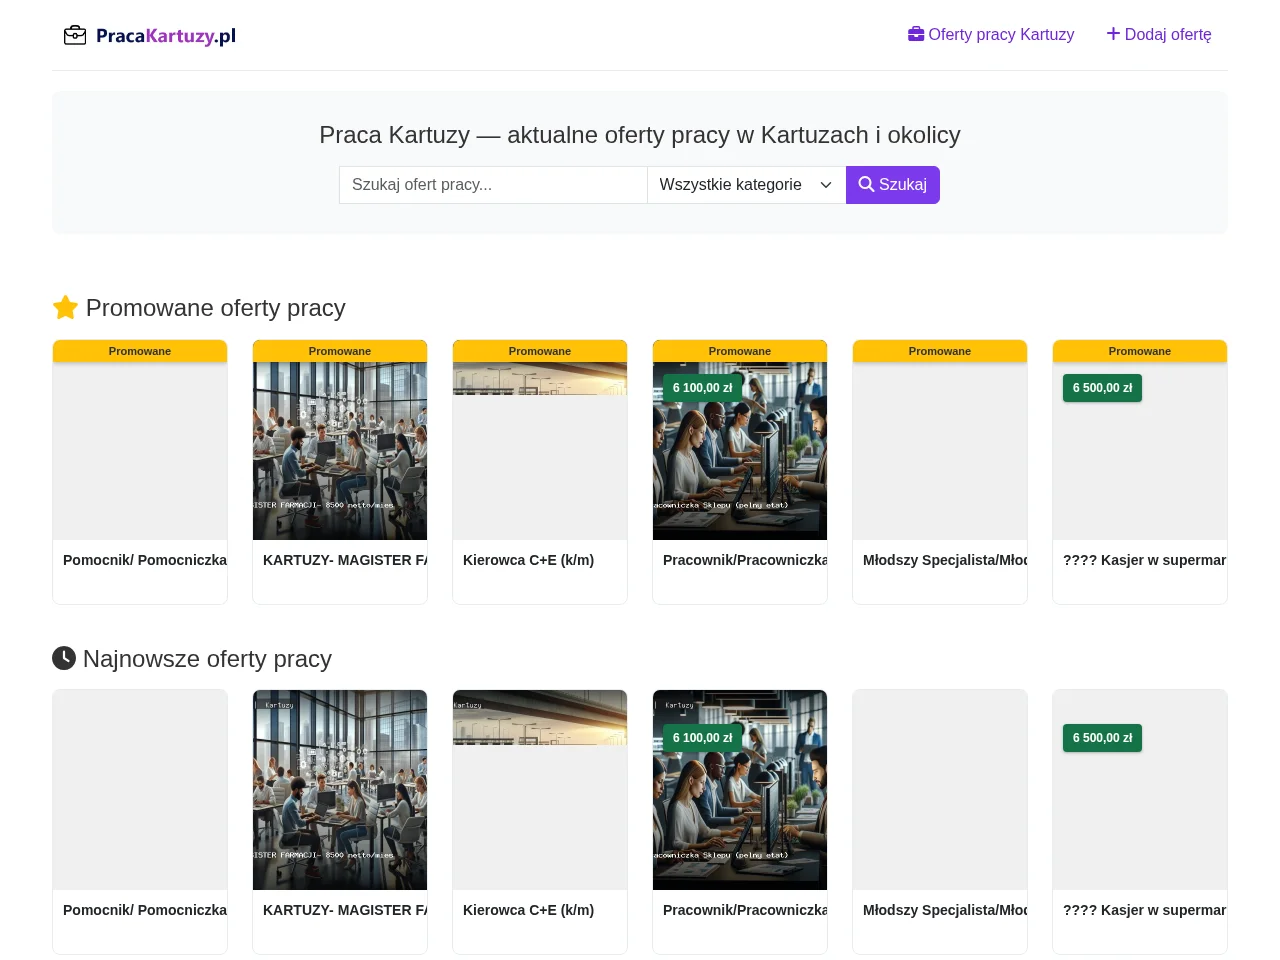The height and width of the screenshot is (960, 1280).
Task: Click 6 100,00 zł badge in newest offers
Action: coord(702,738)
